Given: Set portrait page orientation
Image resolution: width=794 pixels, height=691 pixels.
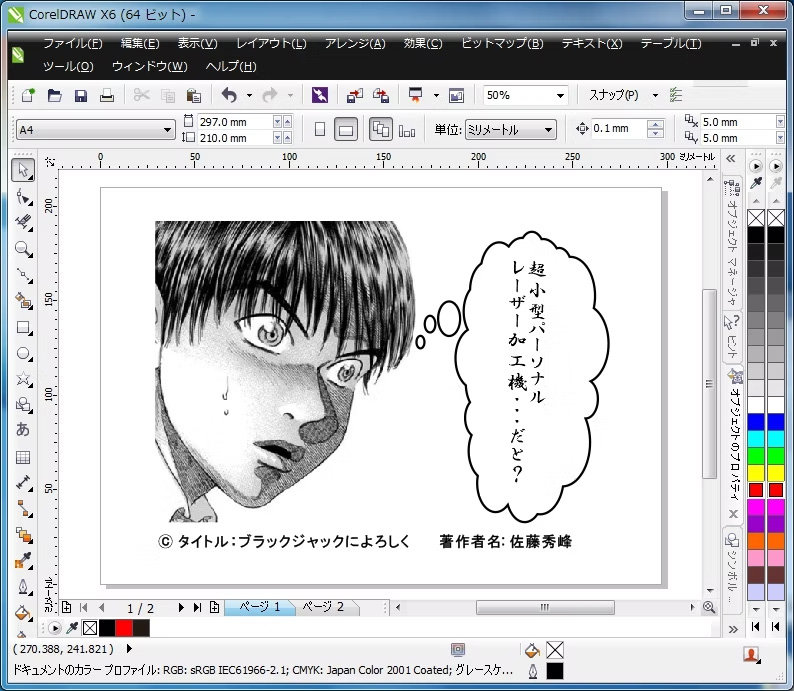Looking at the screenshot, I should 320,130.
